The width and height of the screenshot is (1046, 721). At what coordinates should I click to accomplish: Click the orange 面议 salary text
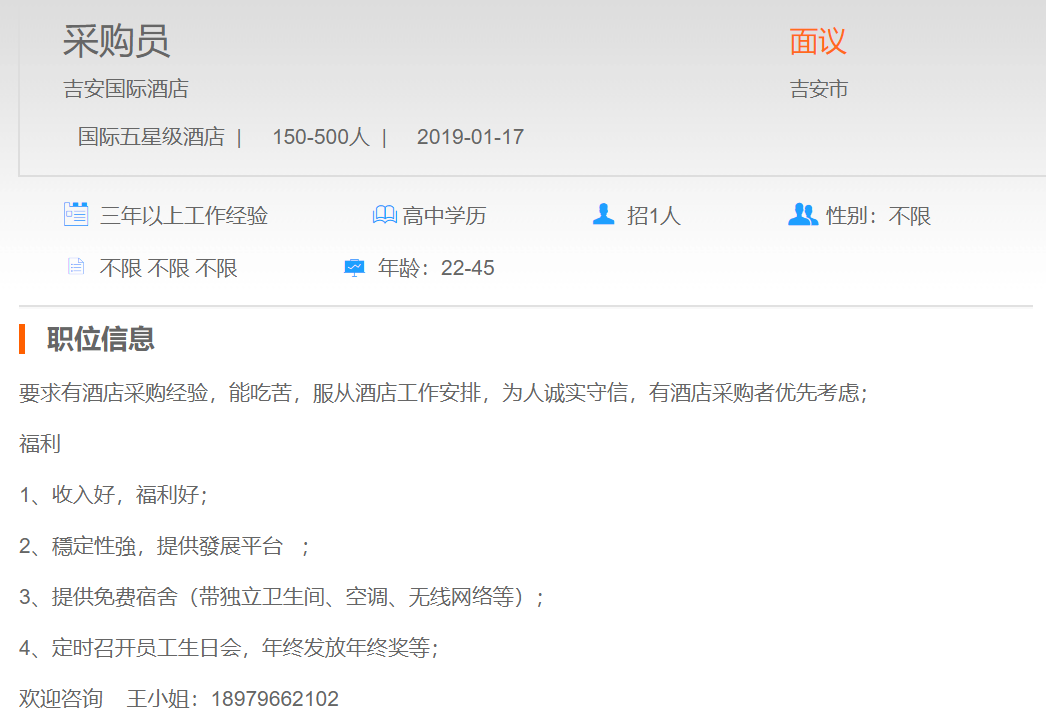[817, 41]
